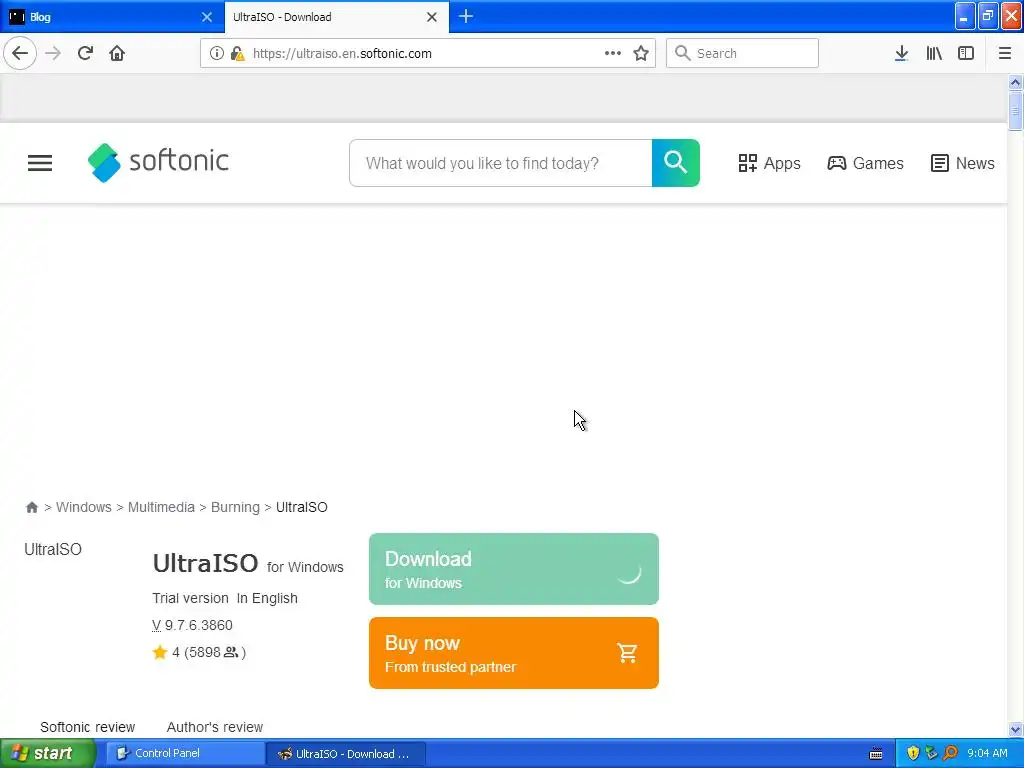
Task: Click the browser forward arrow
Action: (53, 53)
